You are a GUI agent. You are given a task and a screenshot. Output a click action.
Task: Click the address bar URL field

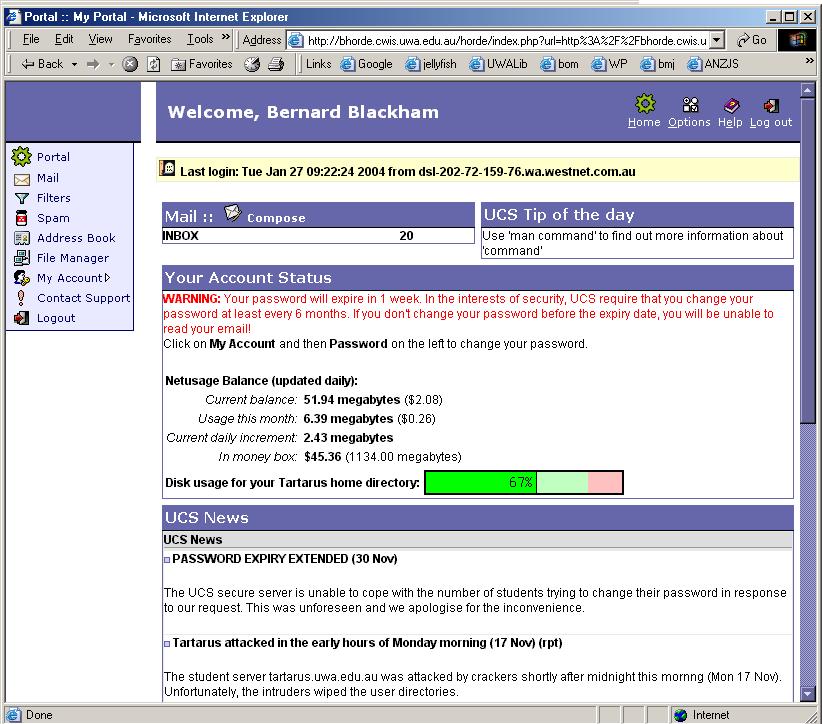pyautogui.click(x=506, y=40)
